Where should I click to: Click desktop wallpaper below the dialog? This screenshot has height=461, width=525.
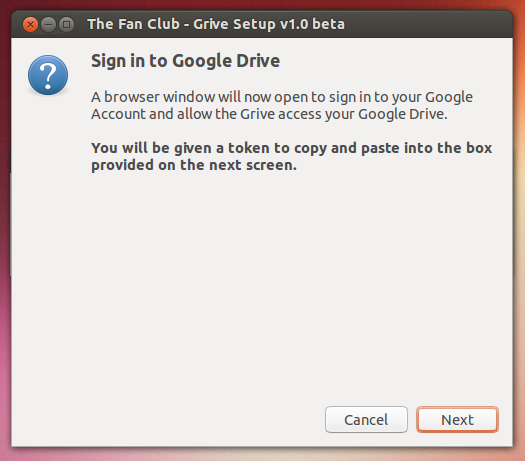pos(261,455)
